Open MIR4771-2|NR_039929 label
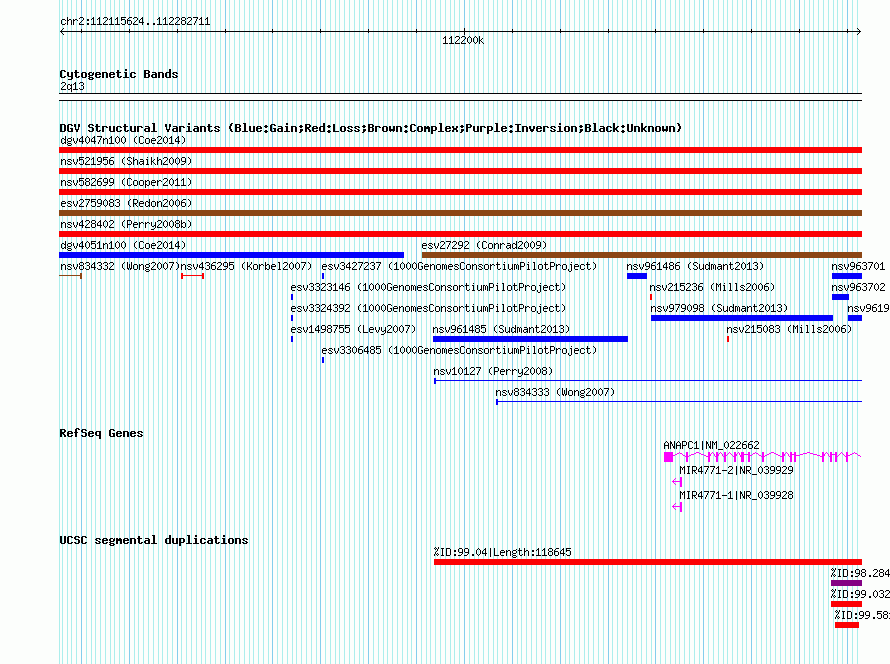The height and width of the screenshot is (664, 890). point(736,470)
